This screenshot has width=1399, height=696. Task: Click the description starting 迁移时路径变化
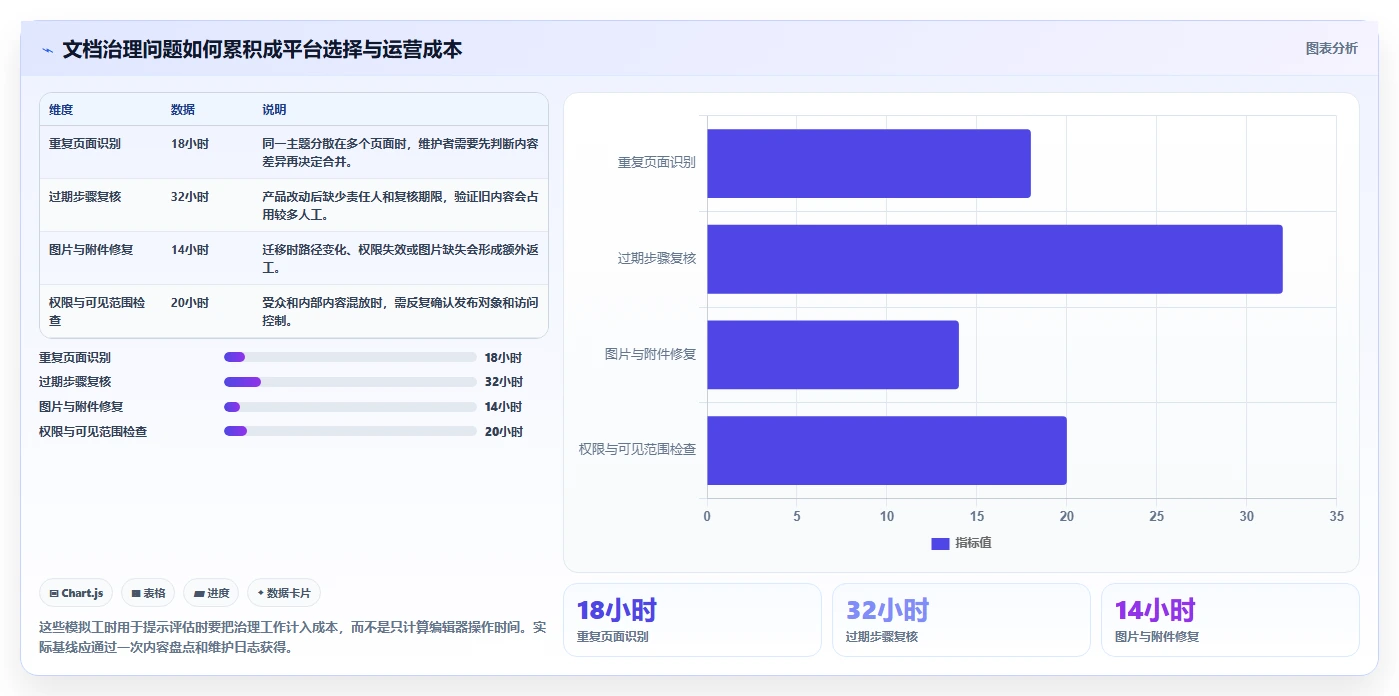(x=400, y=258)
